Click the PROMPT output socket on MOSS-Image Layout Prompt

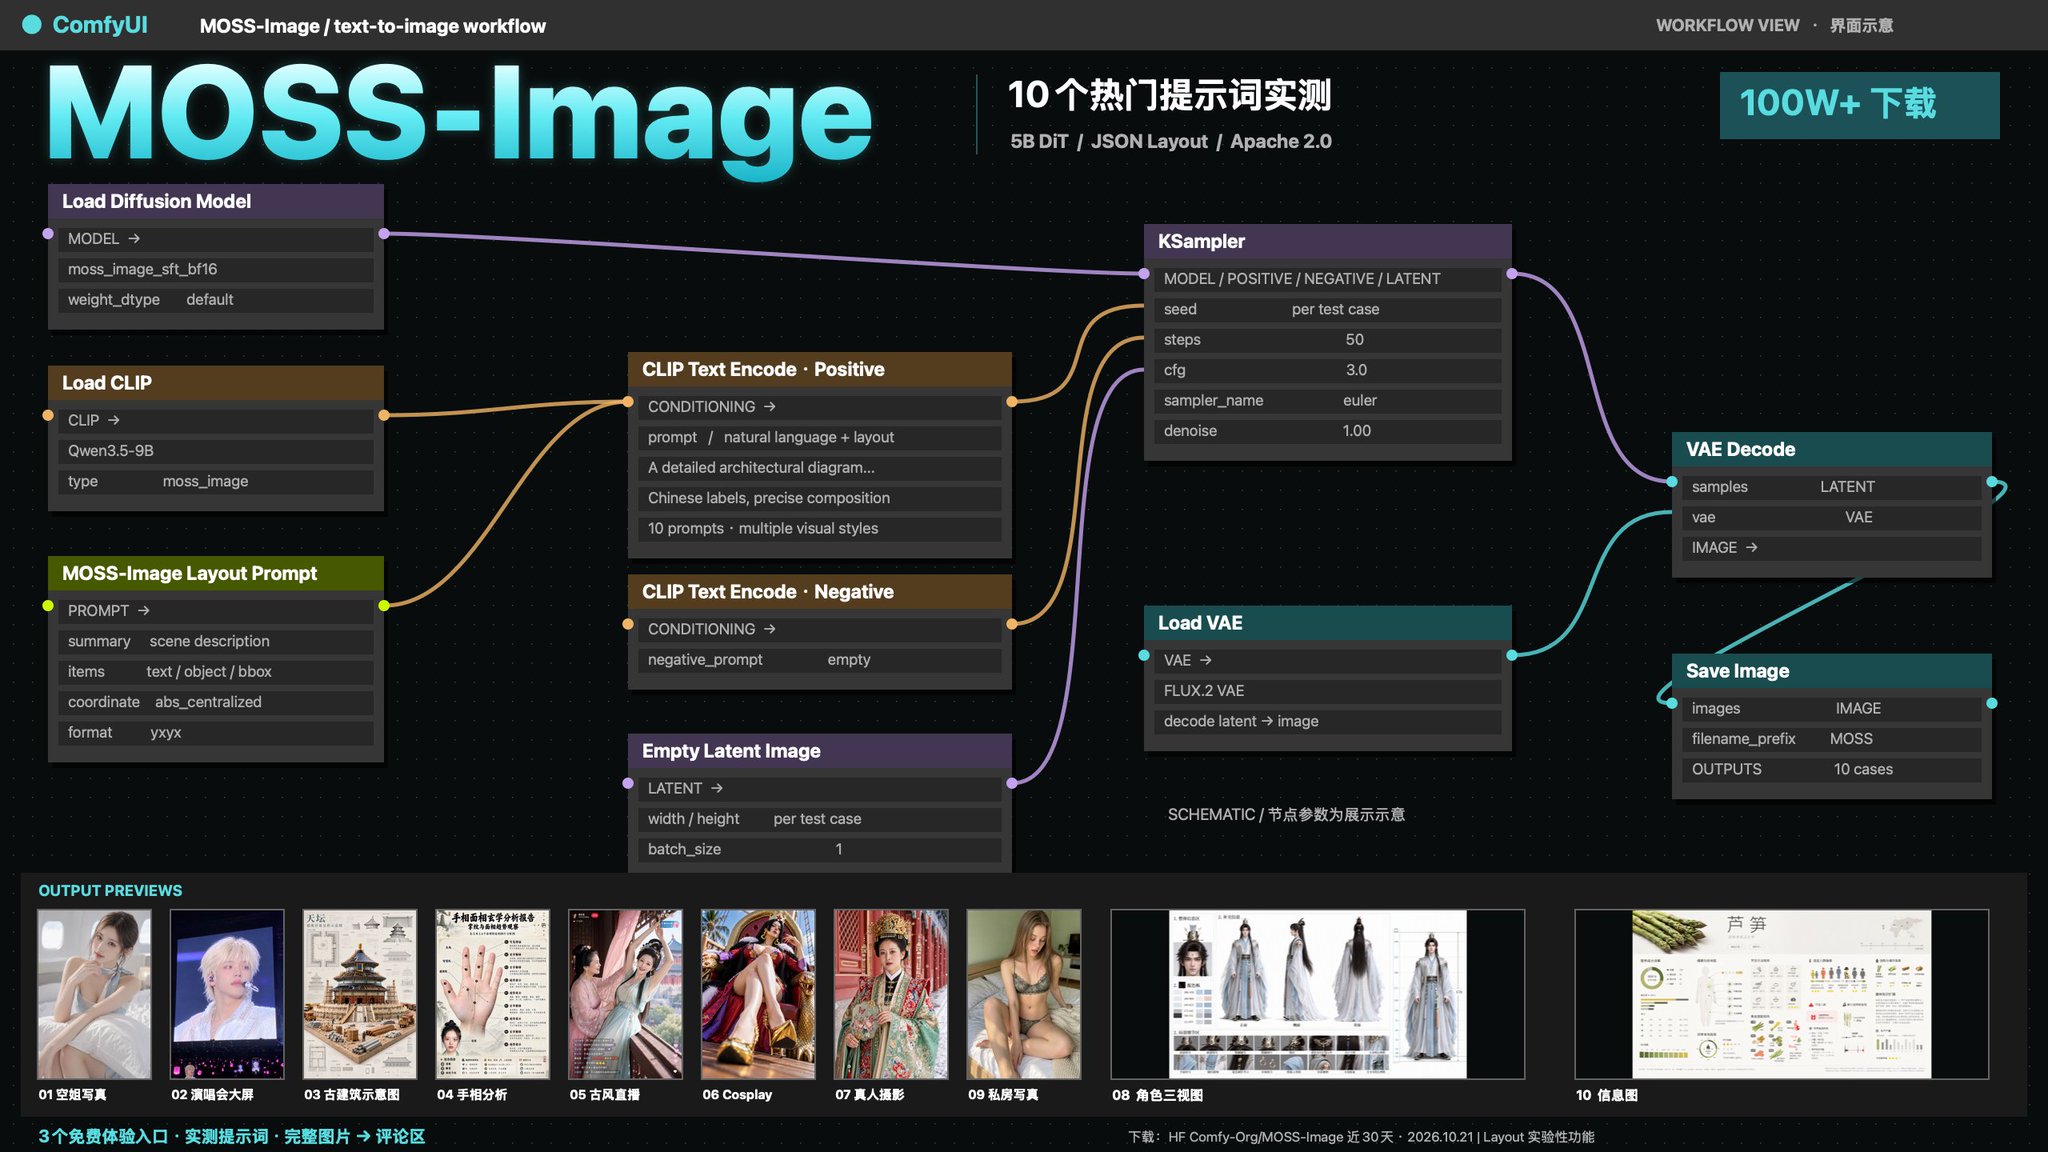click(384, 606)
